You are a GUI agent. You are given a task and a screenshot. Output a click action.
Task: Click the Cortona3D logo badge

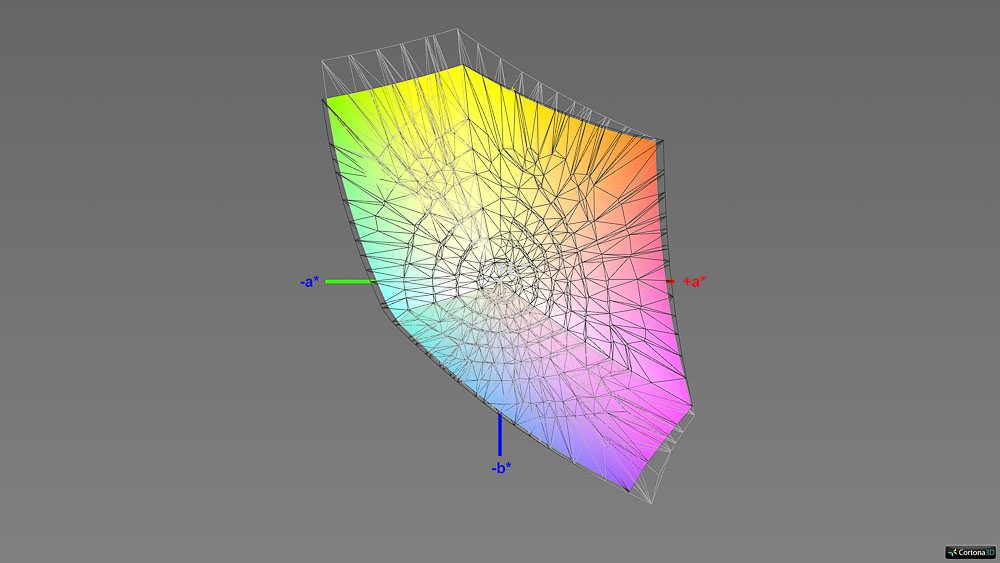click(971, 552)
